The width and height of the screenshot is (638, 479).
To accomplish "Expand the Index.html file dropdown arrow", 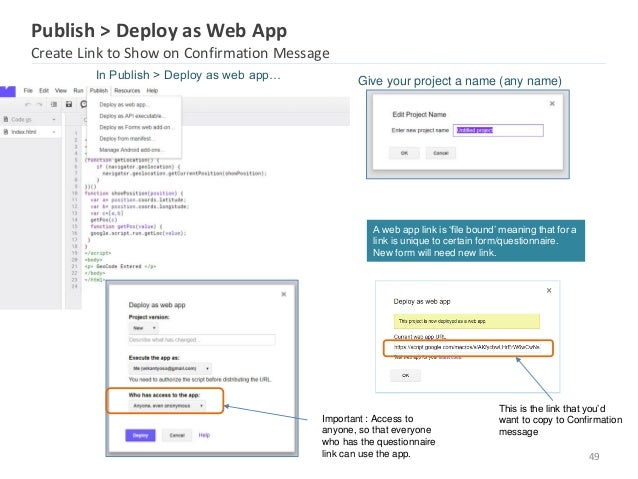I will (54, 132).
